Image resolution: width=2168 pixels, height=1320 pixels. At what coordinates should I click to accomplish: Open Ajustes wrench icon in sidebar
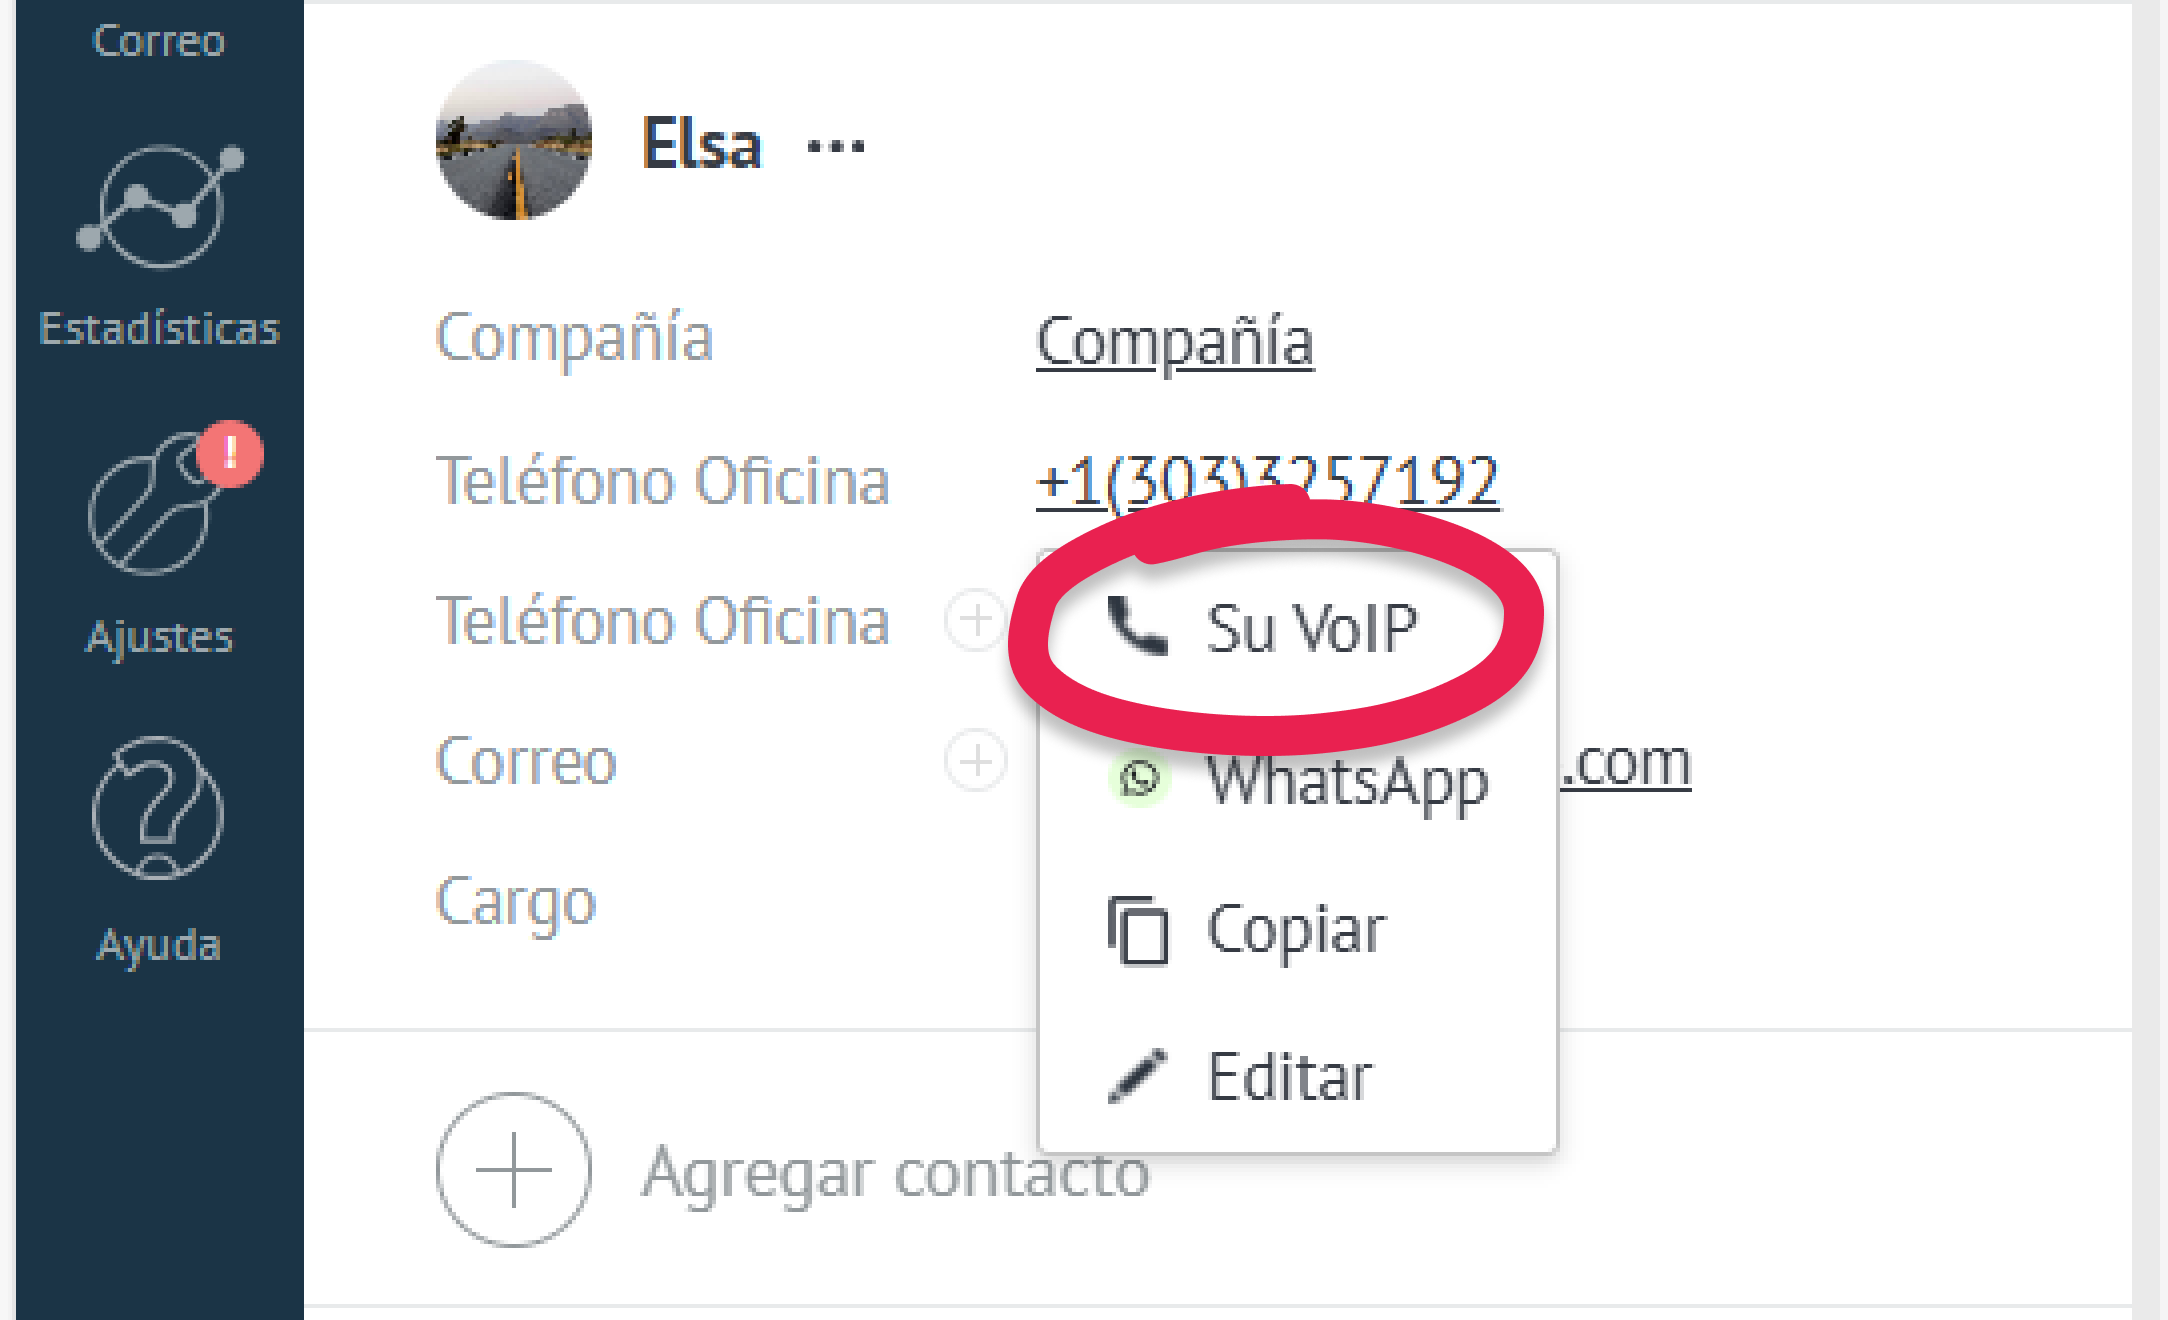tap(150, 505)
